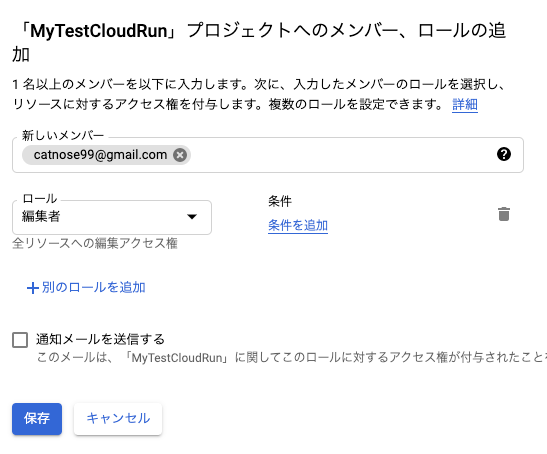547x454 pixels.
Task: Dismiss with the キャンセル button
Action: (118, 419)
